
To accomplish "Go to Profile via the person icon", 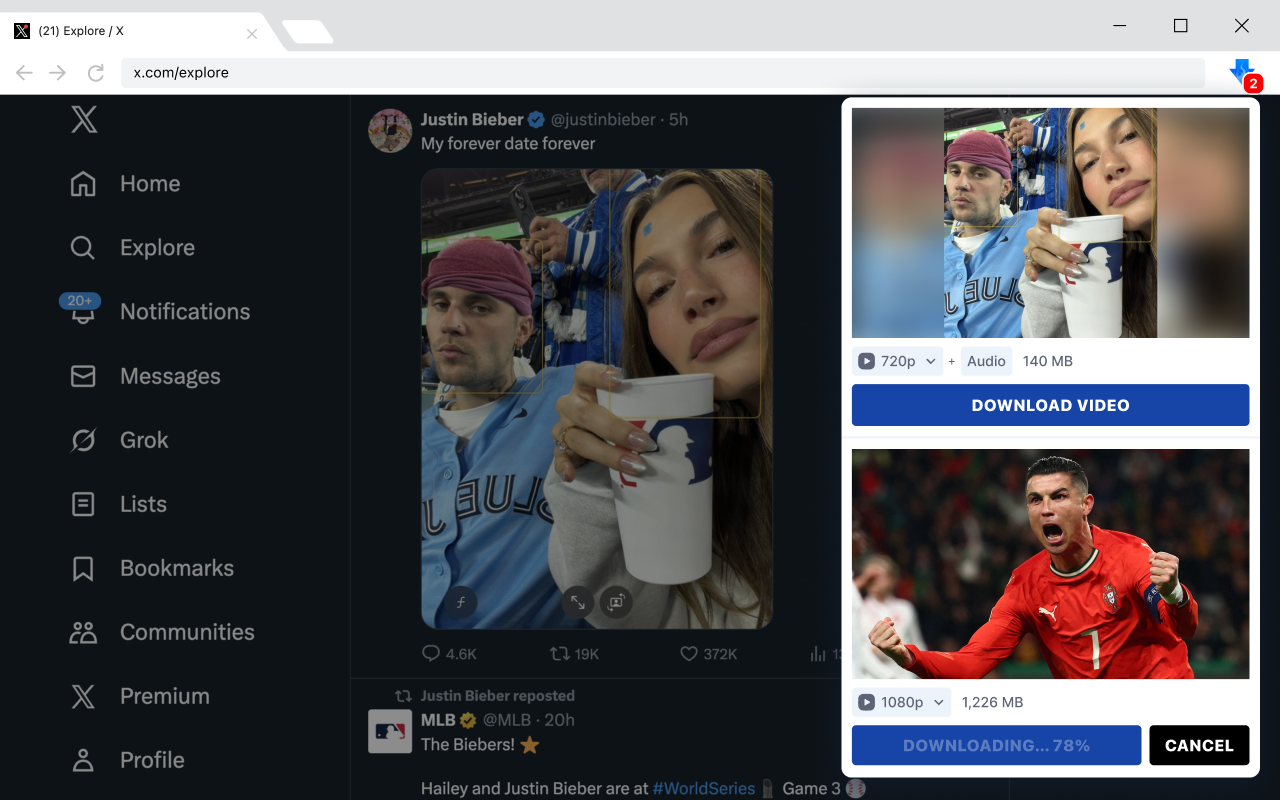I will pyautogui.click(x=83, y=760).
